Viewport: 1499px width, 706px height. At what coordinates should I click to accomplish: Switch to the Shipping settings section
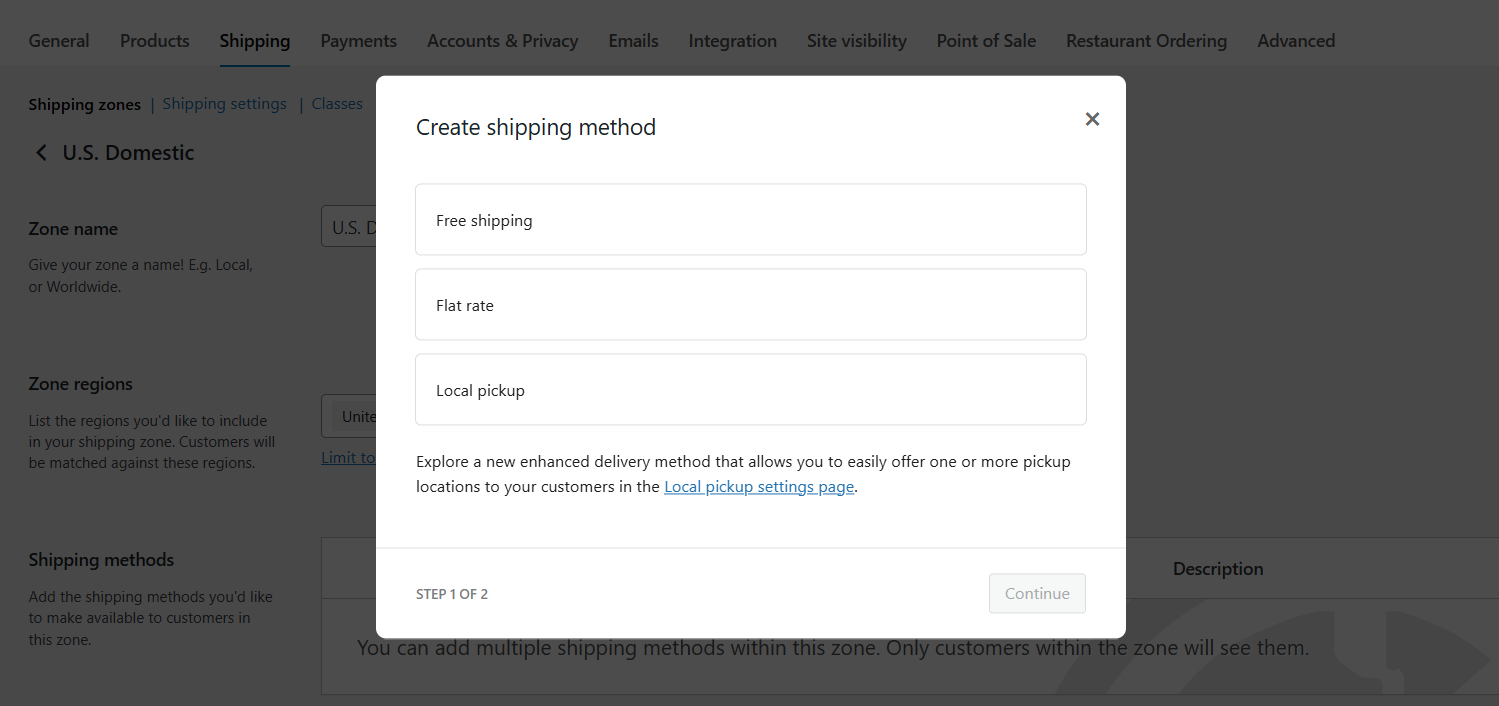point(224,103)
